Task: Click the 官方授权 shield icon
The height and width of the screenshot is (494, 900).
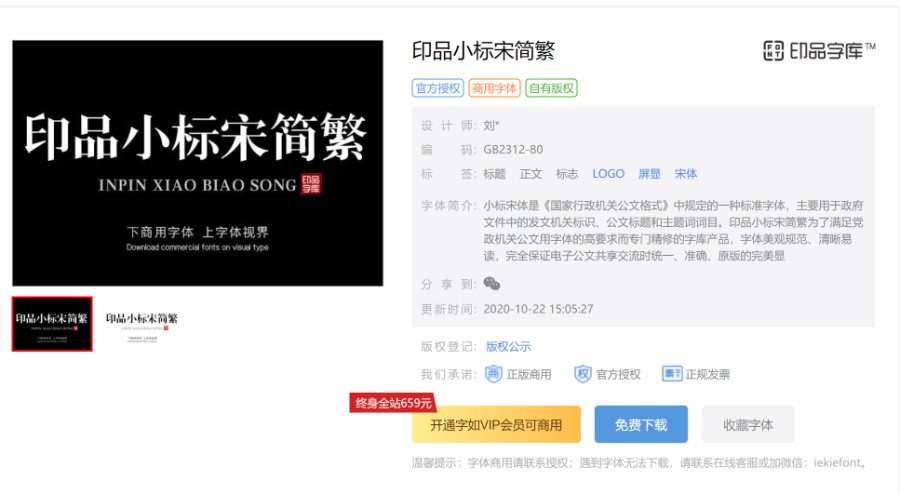Action: tap(583, 374)
